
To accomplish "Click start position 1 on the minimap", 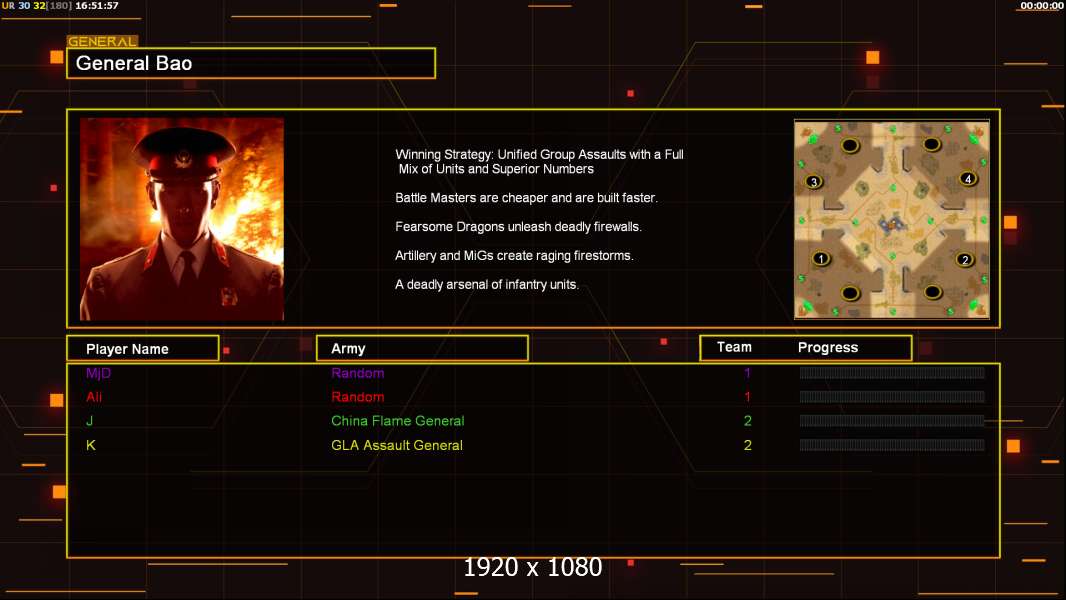I will click(x=821, y=258).
